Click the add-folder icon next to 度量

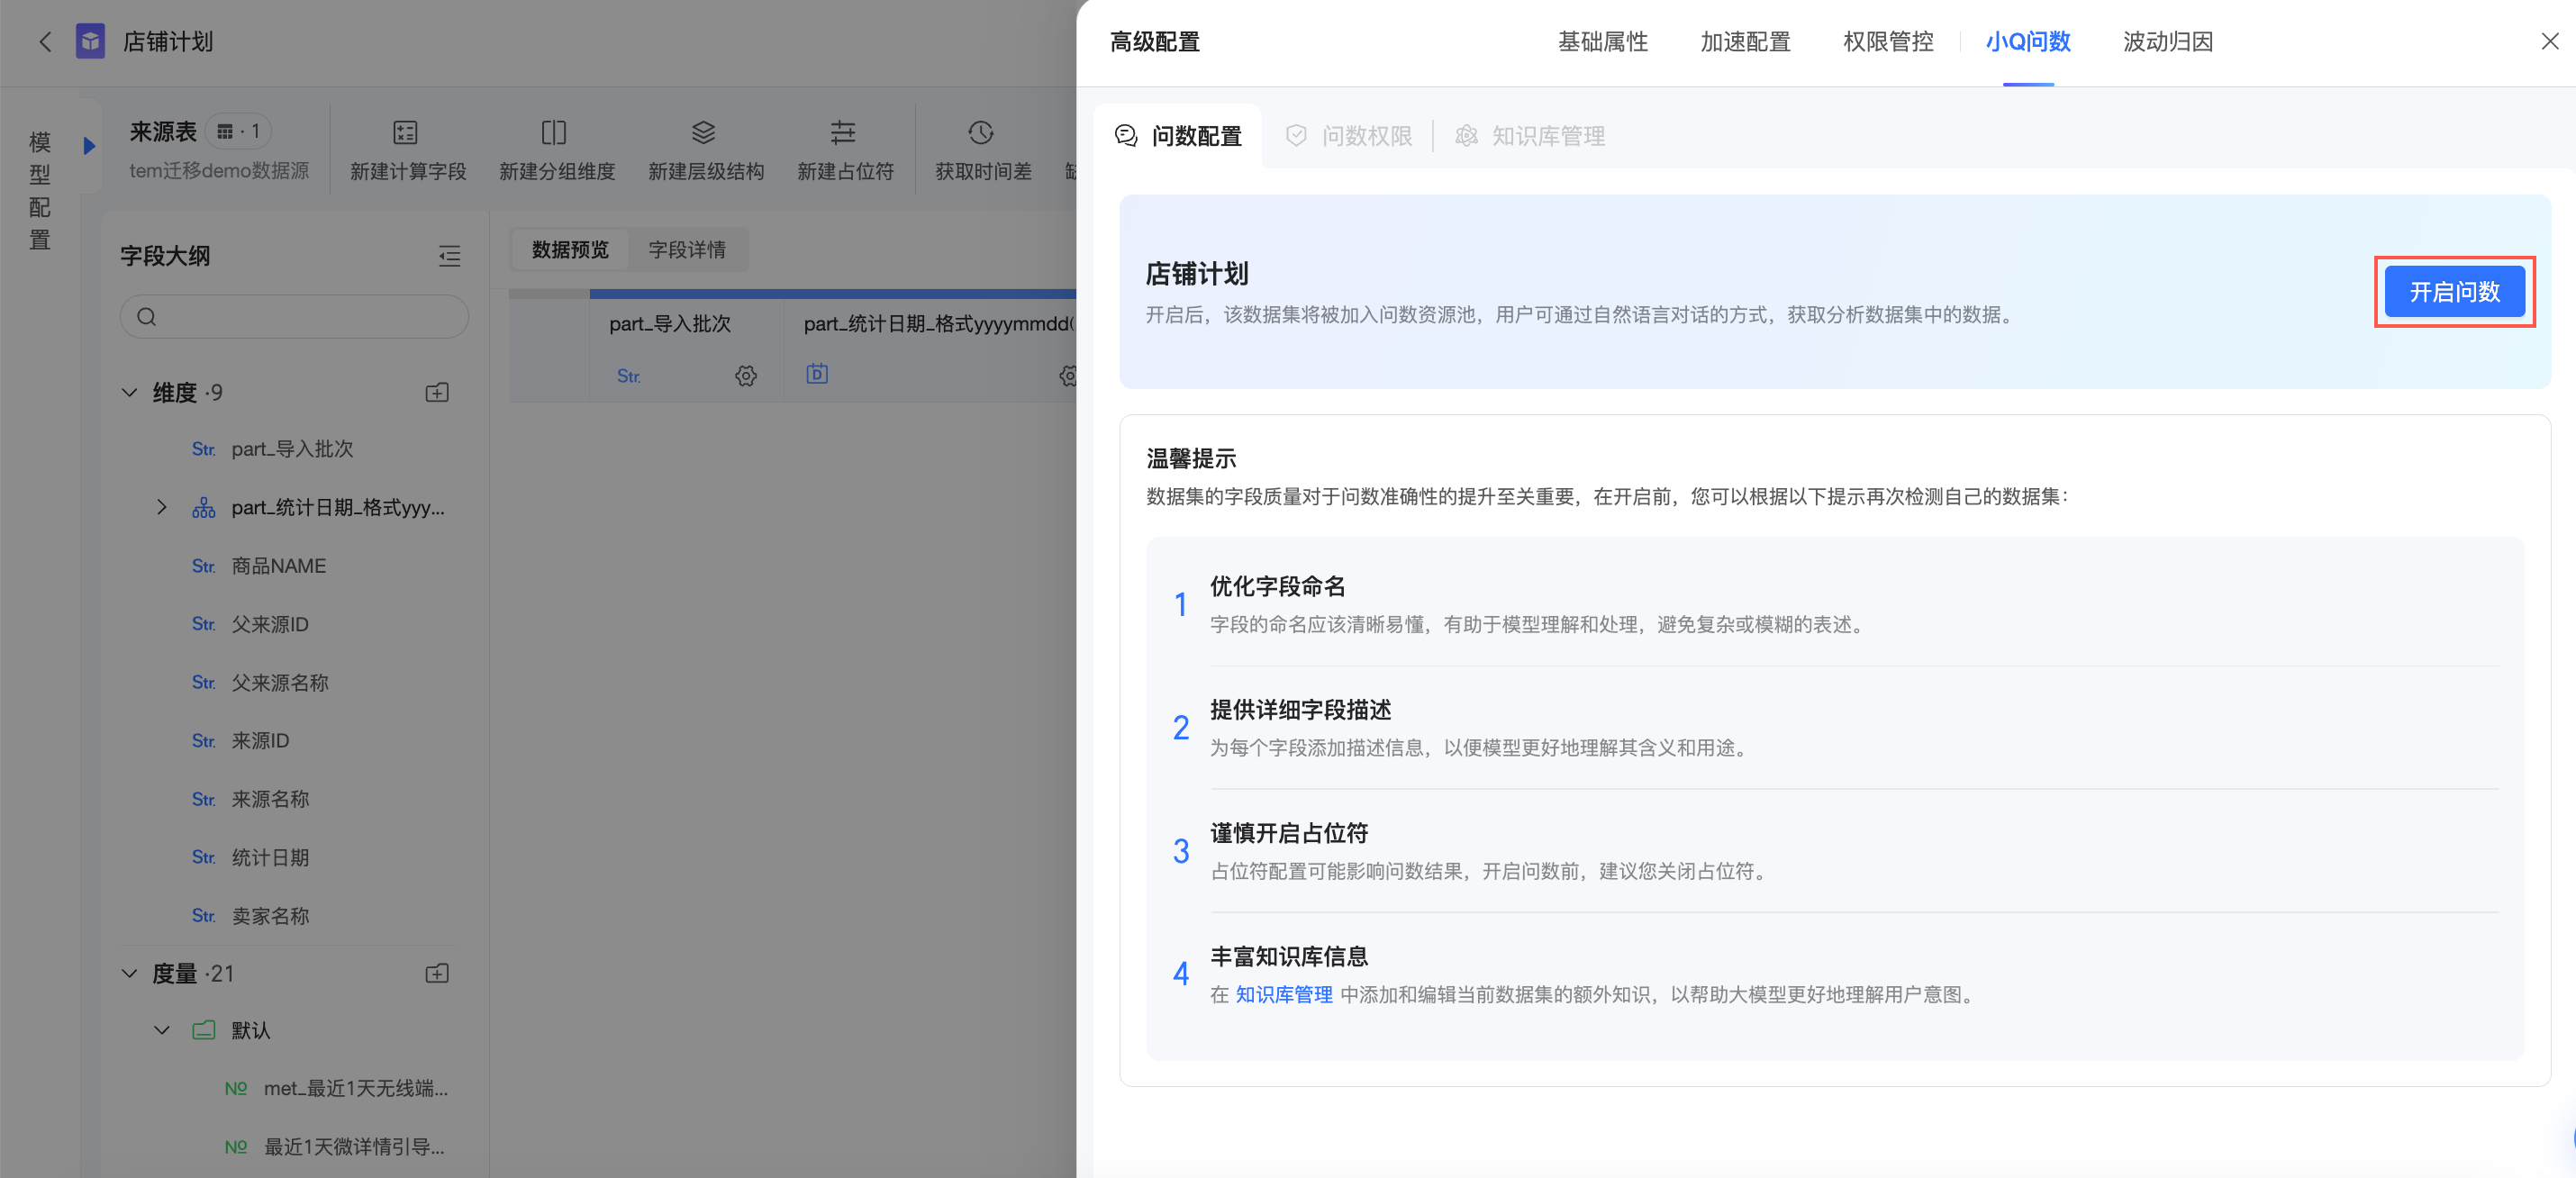pyautogui.click(x=437, y=973)
